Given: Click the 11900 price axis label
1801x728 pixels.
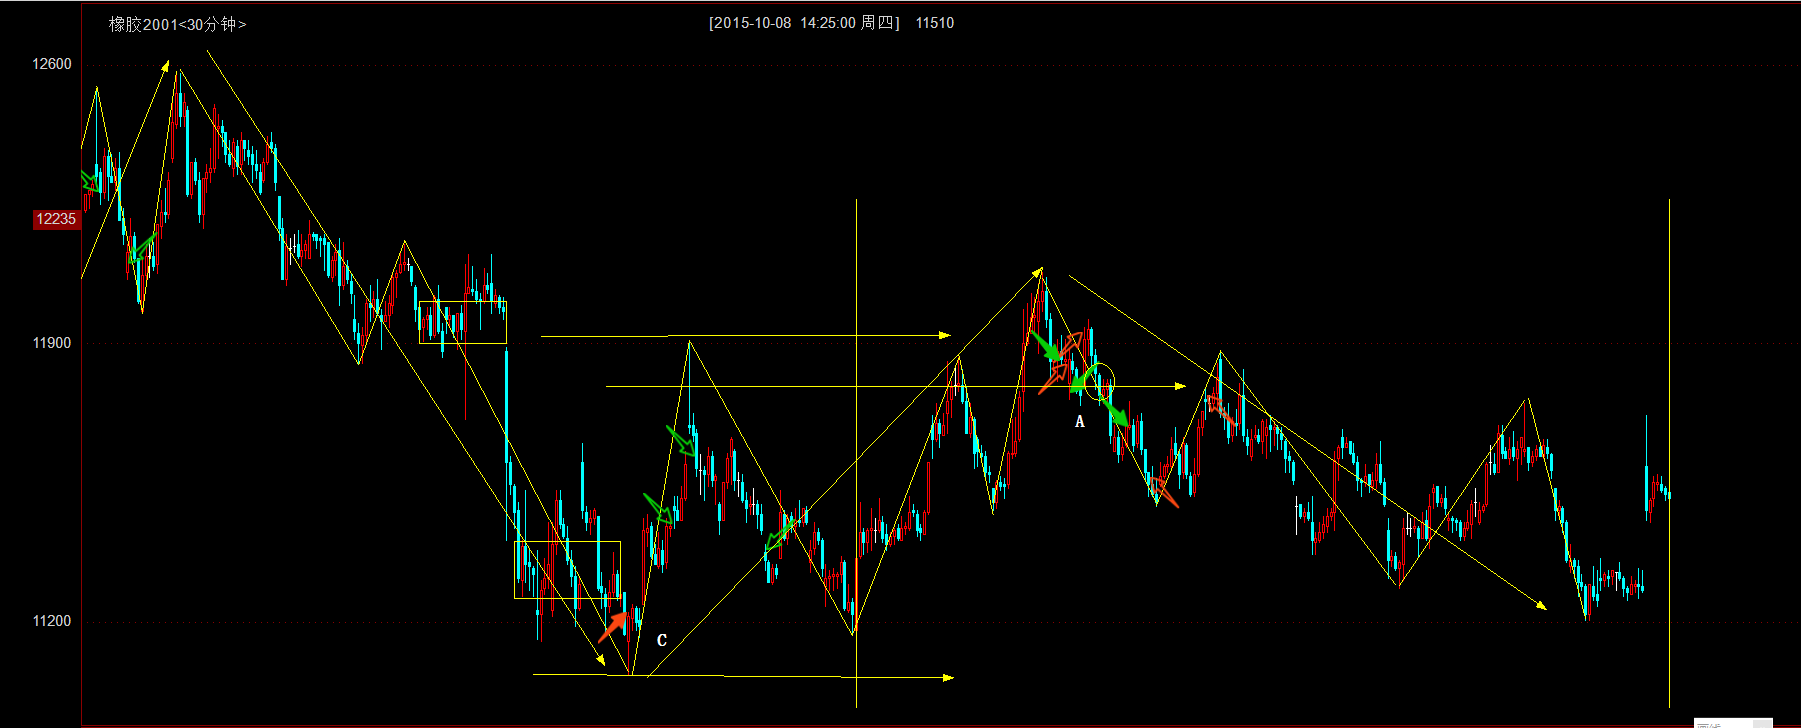Looking at the screenshot, I should tap(52, 343).
